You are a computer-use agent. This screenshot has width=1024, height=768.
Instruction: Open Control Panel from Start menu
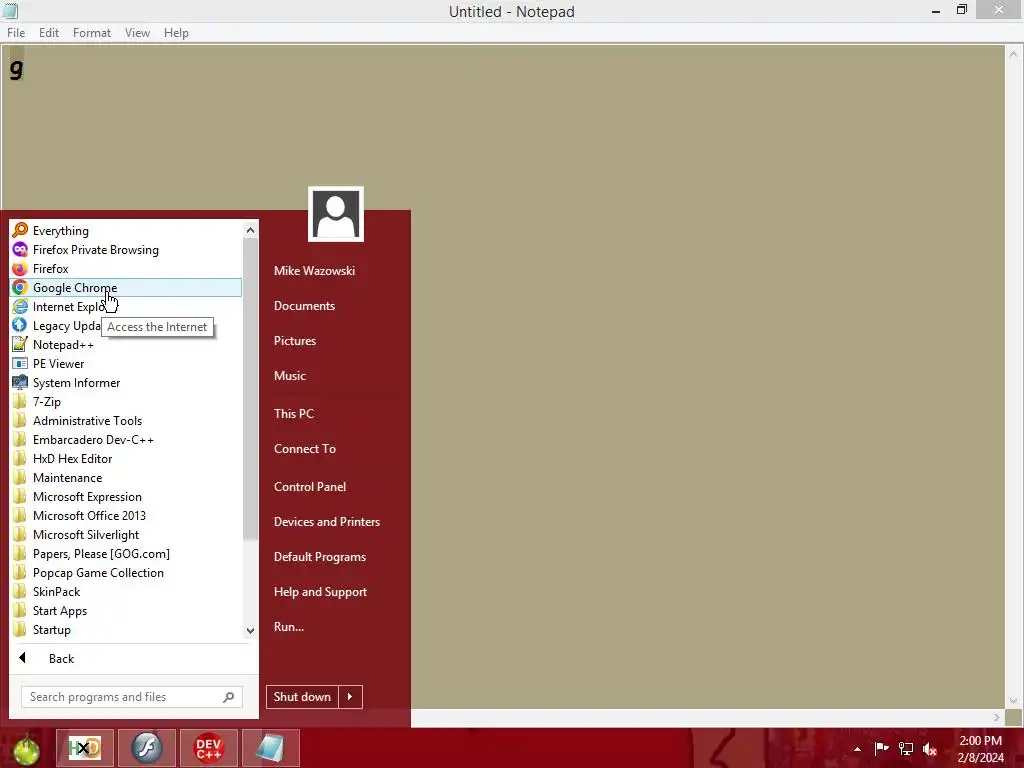coord(310,487)
